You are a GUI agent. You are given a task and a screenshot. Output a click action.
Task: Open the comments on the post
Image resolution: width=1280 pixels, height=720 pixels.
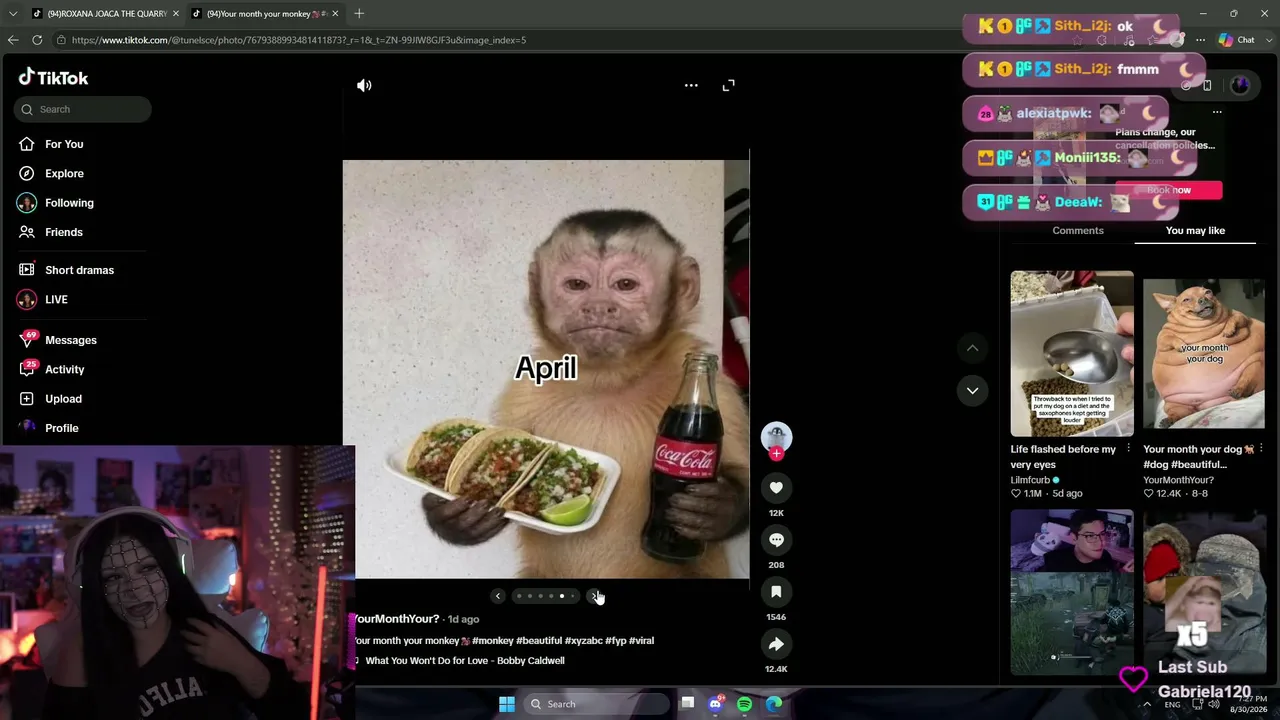click(776, 540)
